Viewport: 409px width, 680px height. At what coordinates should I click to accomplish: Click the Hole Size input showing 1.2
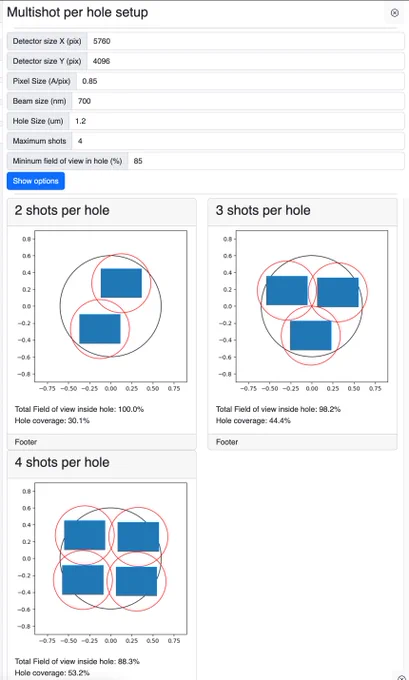[x=236, y=121]
